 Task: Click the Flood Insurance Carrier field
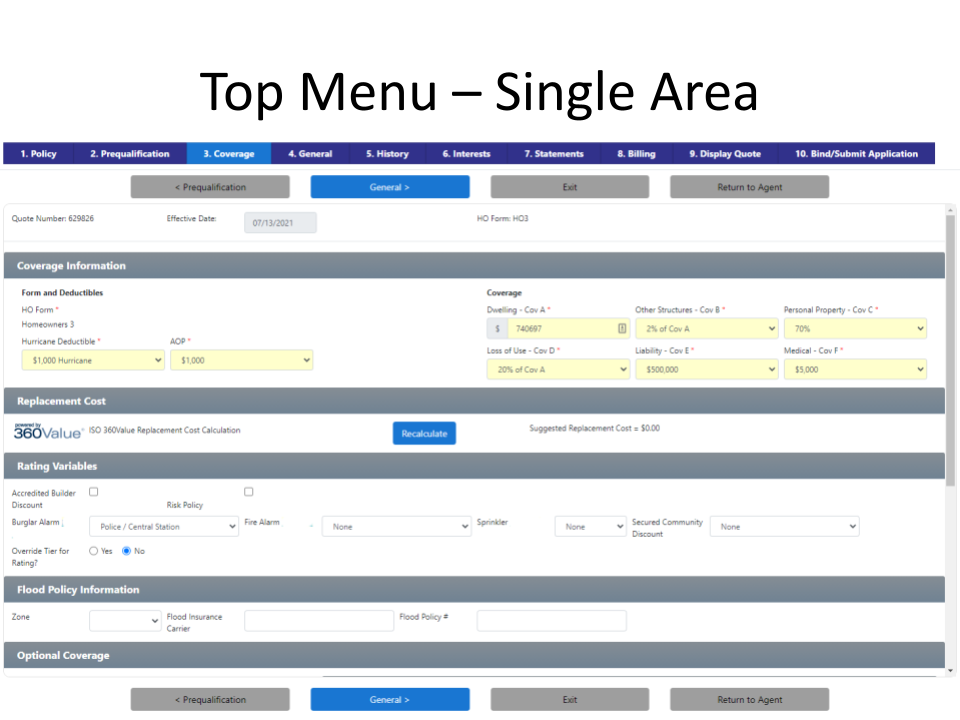[319, 621]
